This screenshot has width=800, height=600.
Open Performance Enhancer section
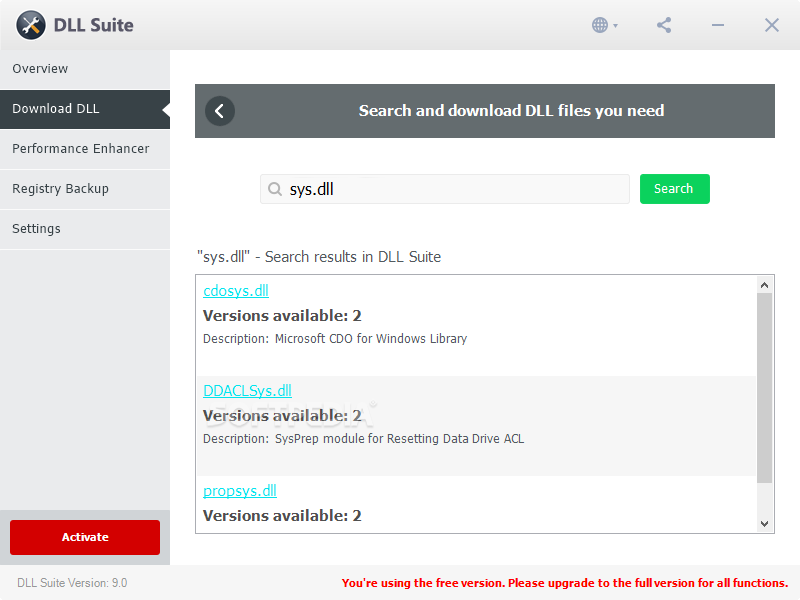[x=85, y=148]
